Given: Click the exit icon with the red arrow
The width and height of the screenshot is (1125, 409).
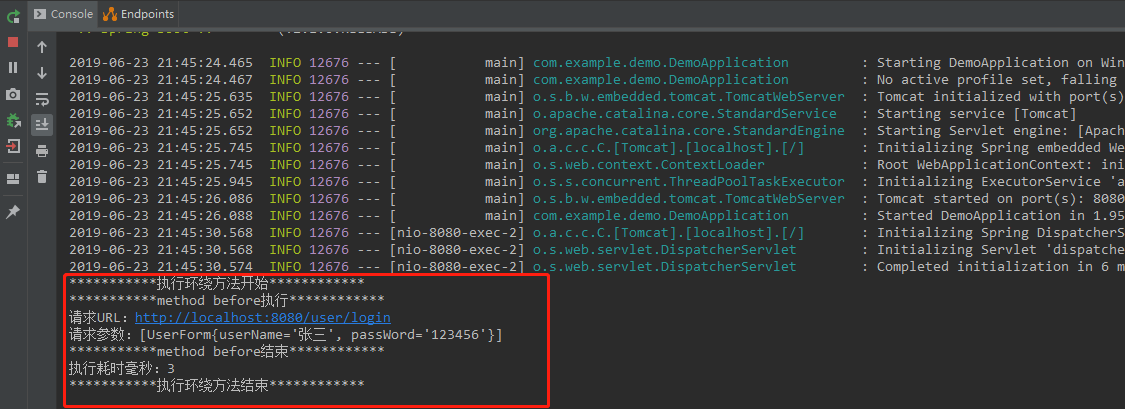Looking at the screenshot, I should coord(13,146).
